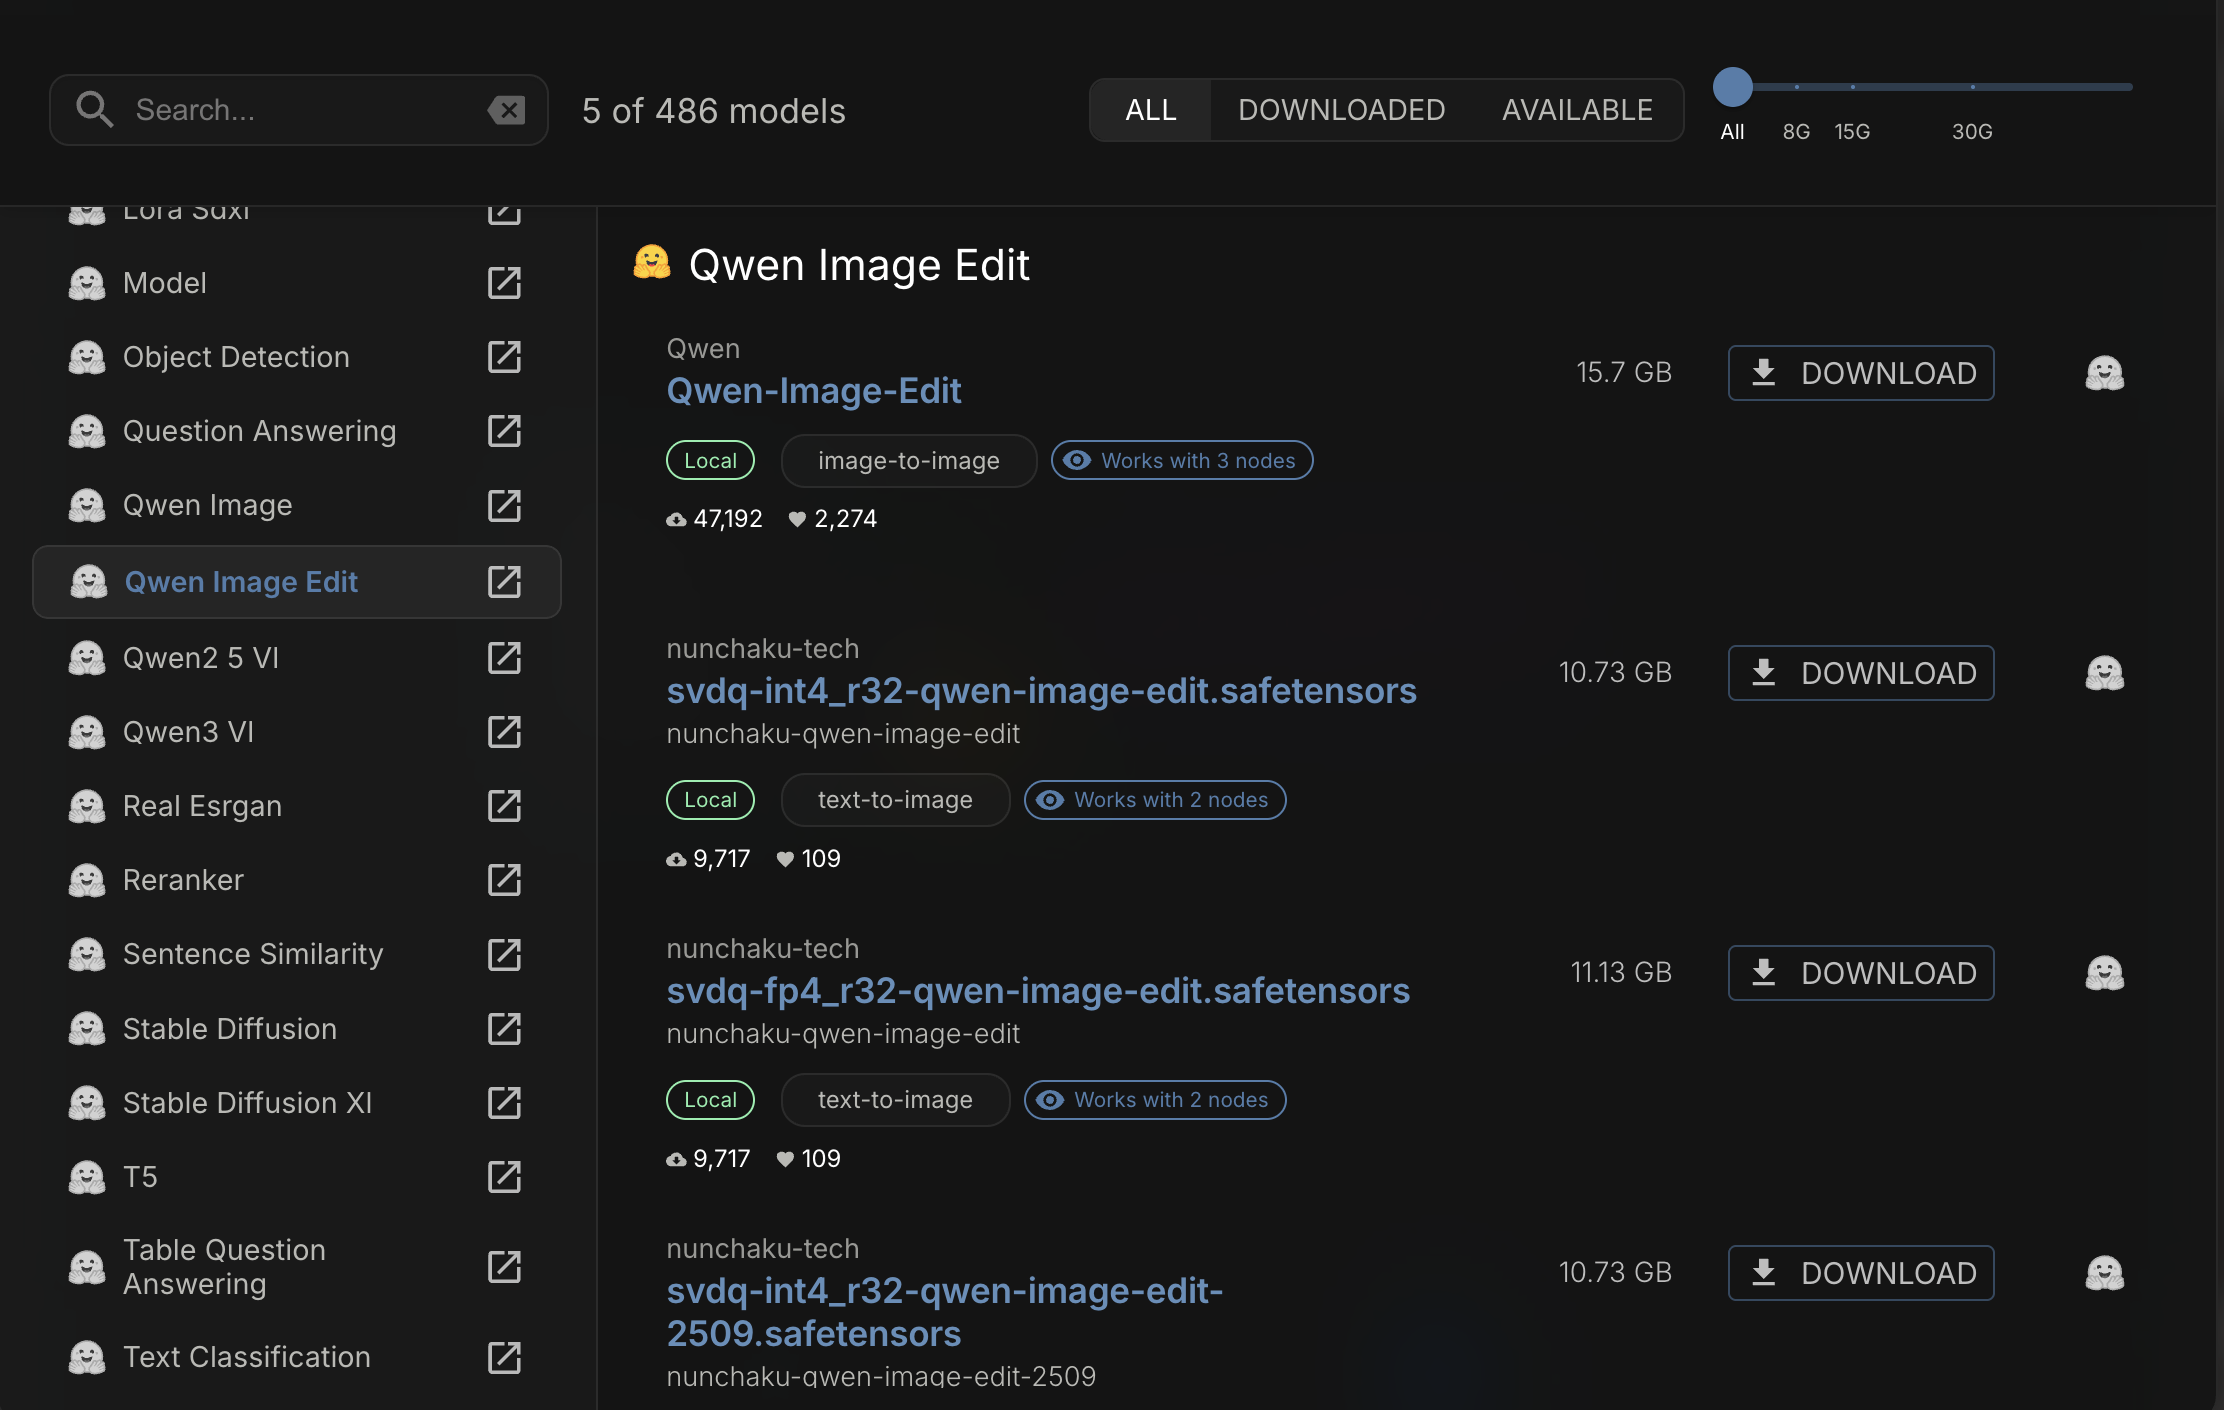The height and width of the screenshot is (1410, 2224).
Task: Open Hugging Face page for Qwen-Image-Edit
Action: coord(2104,373)
